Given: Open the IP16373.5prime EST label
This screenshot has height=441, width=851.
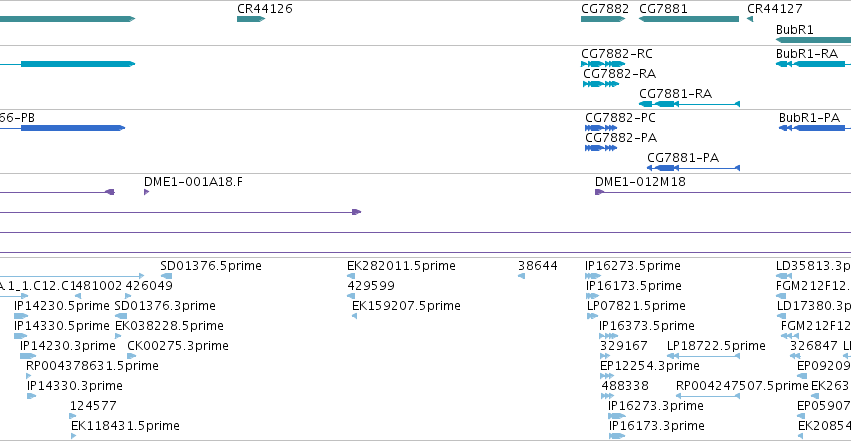Looking at the screenshot, I should tap(647, 326).
